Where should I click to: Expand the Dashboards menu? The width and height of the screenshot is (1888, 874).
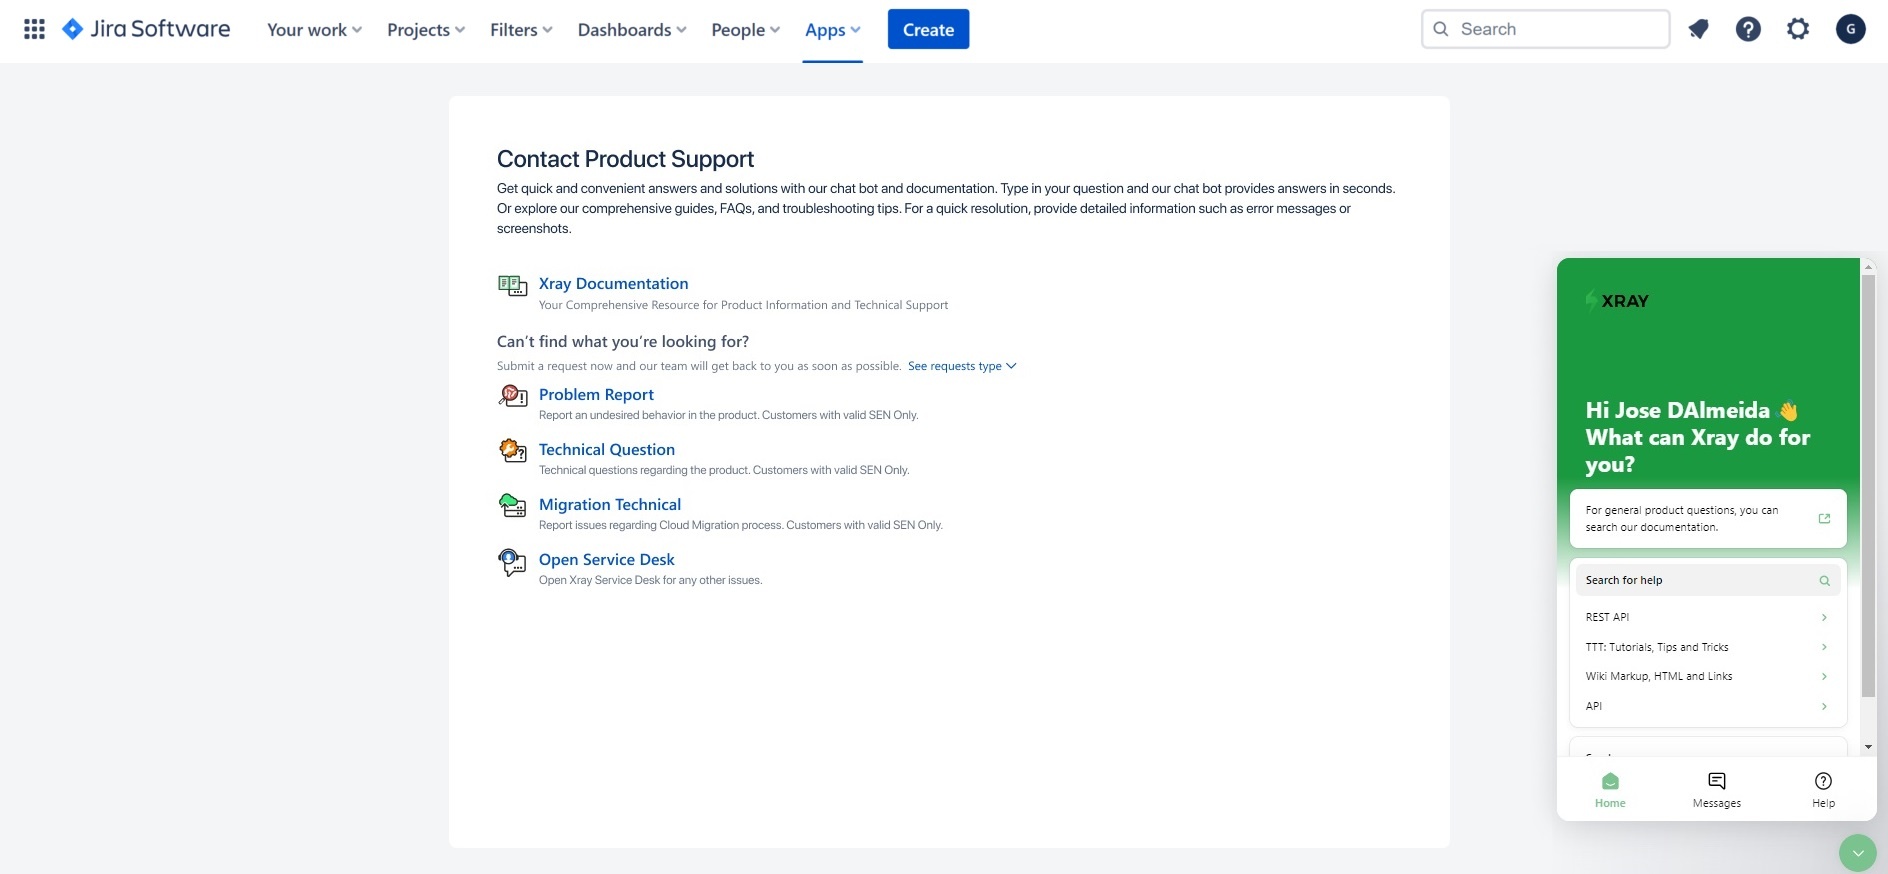pos(632,30)
